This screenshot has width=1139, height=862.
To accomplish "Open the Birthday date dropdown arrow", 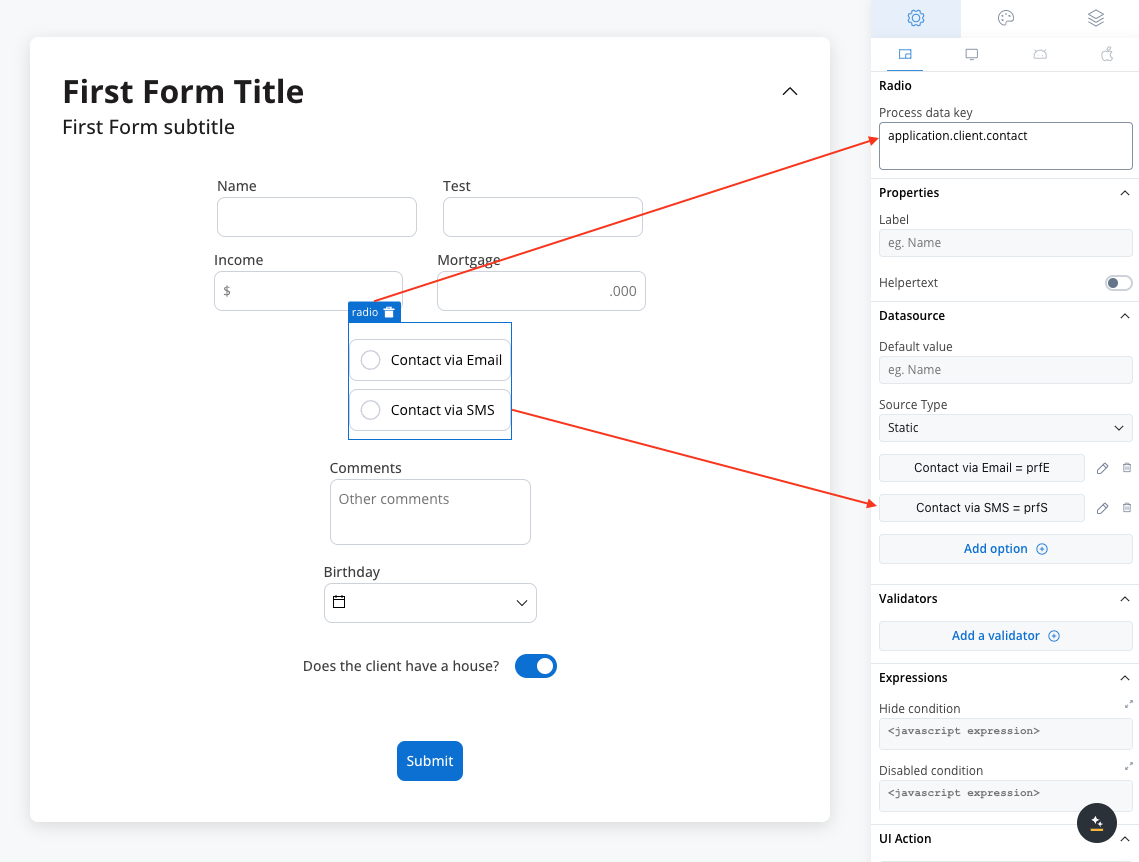I will pyautogui.click(x=522, y=603).
